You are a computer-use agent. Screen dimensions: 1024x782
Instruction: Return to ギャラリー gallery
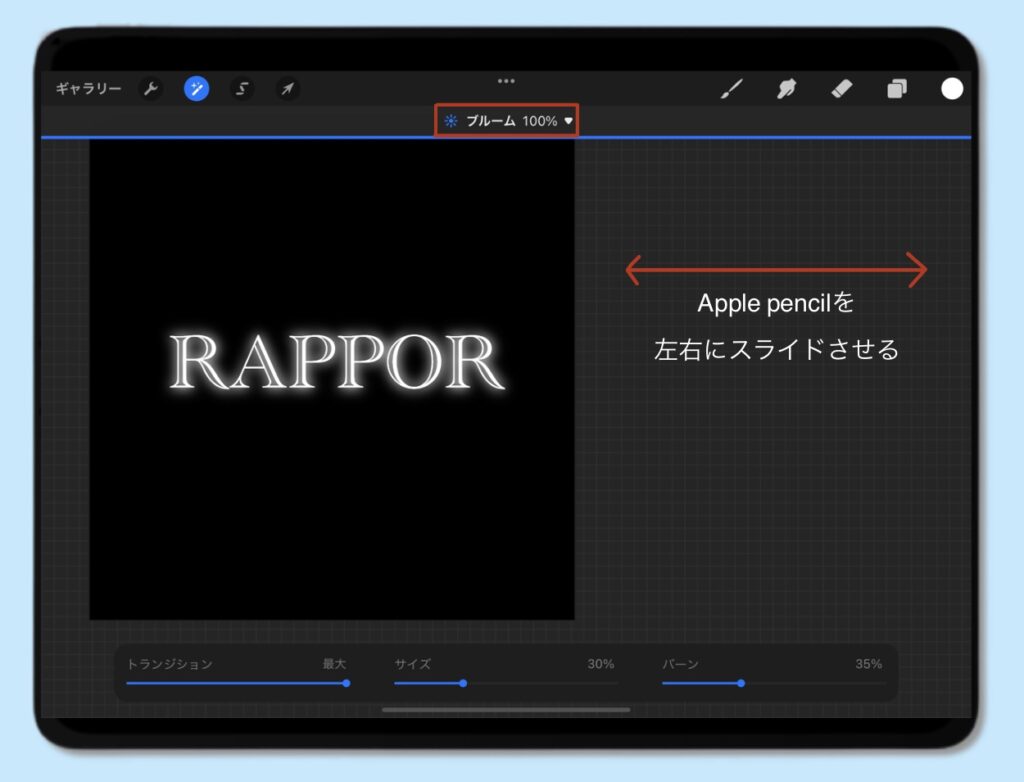(88, 88)
